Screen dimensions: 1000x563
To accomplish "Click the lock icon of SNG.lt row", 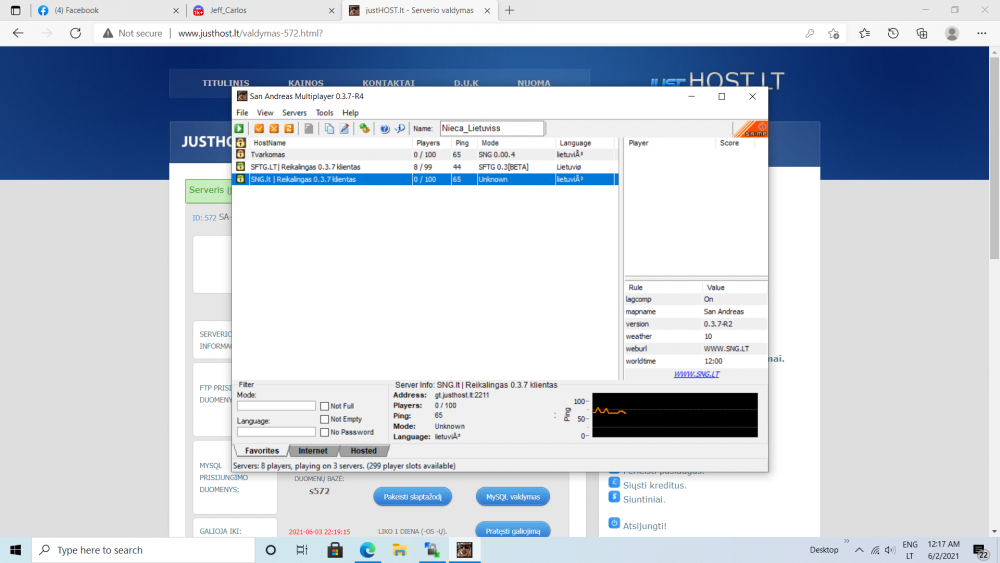I will (x=240, y=179).
